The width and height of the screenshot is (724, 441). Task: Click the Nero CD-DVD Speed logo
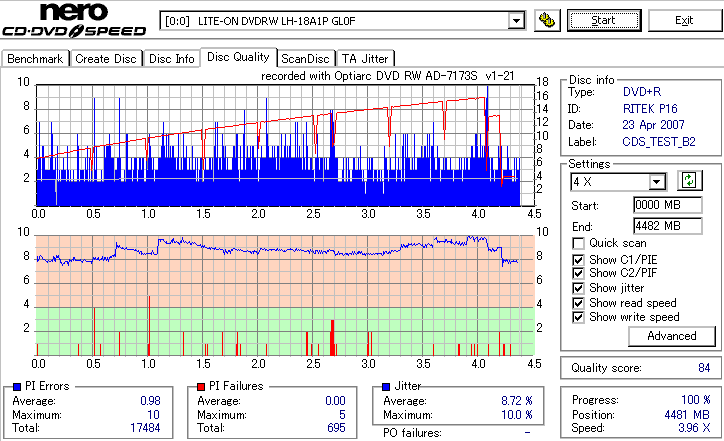(x=74, y=20)
